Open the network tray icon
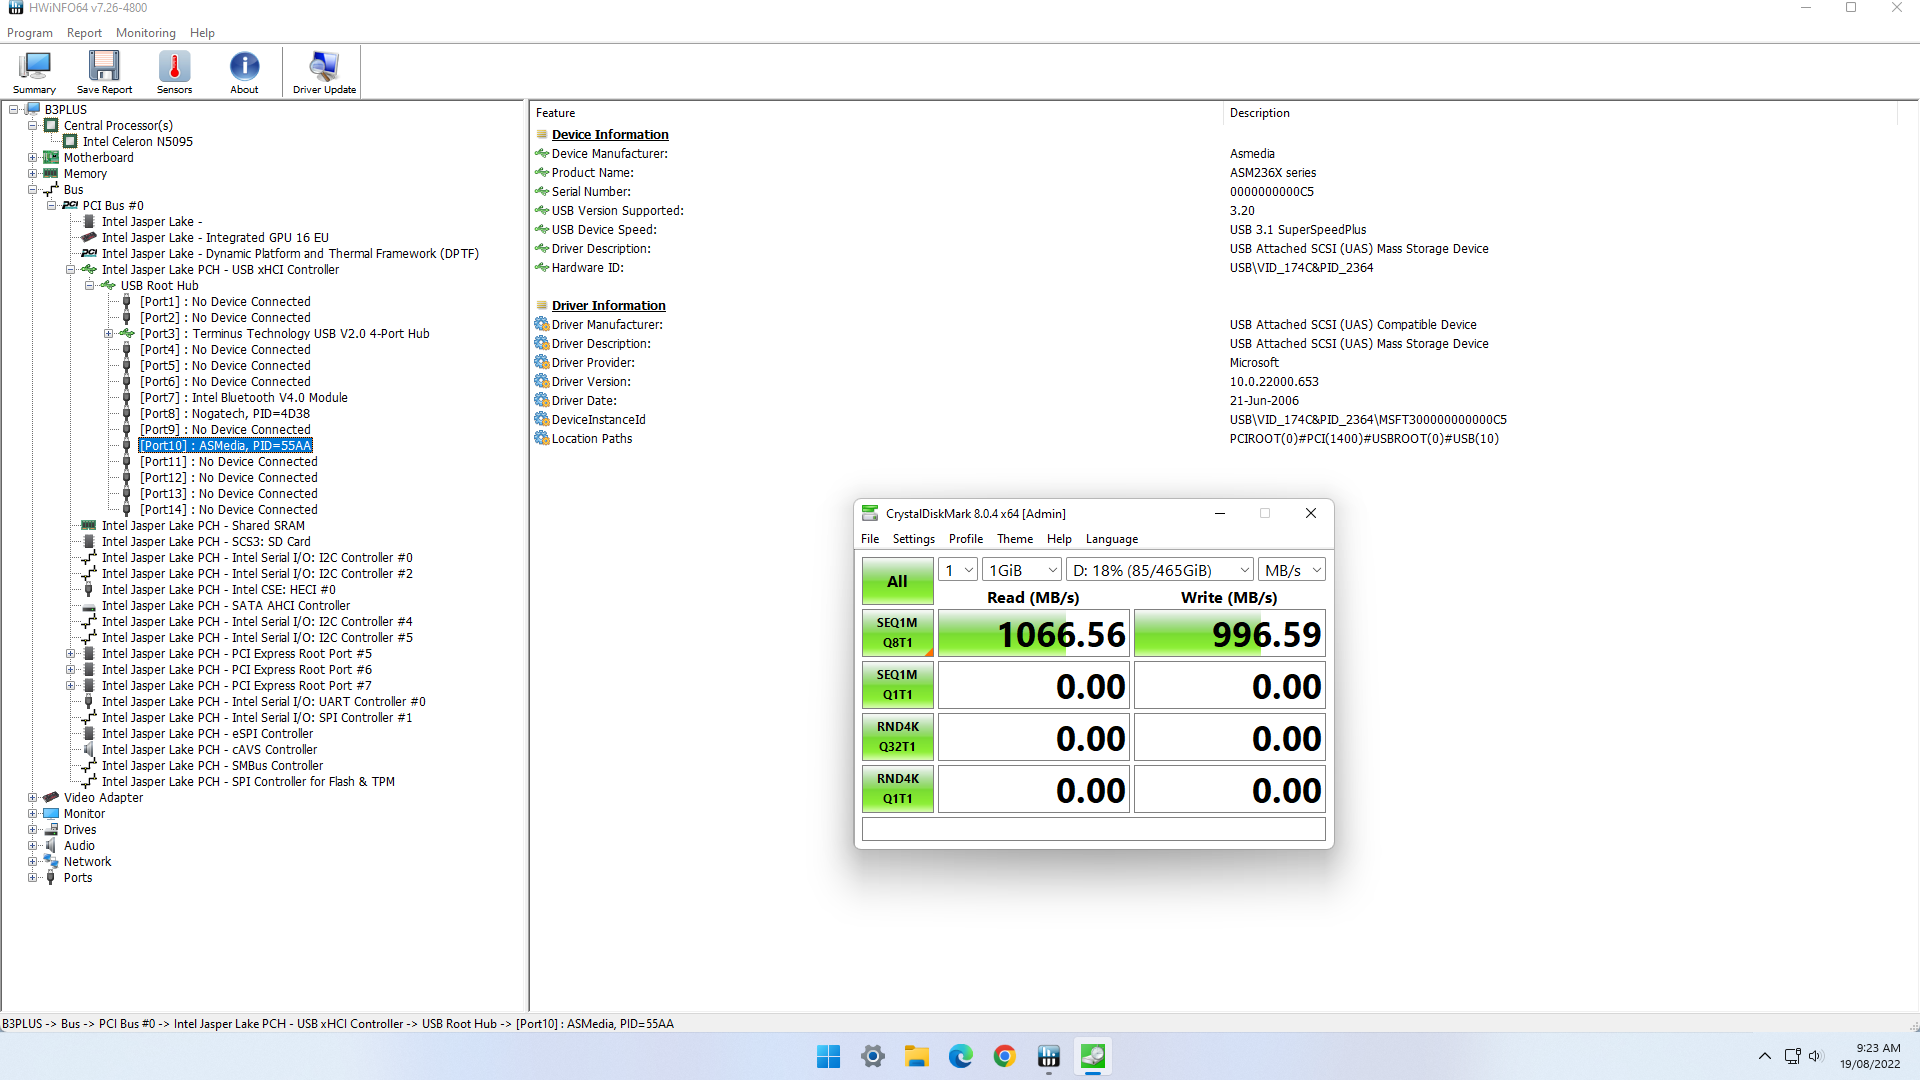 pyautogui.click(x=1792, y=1056)
